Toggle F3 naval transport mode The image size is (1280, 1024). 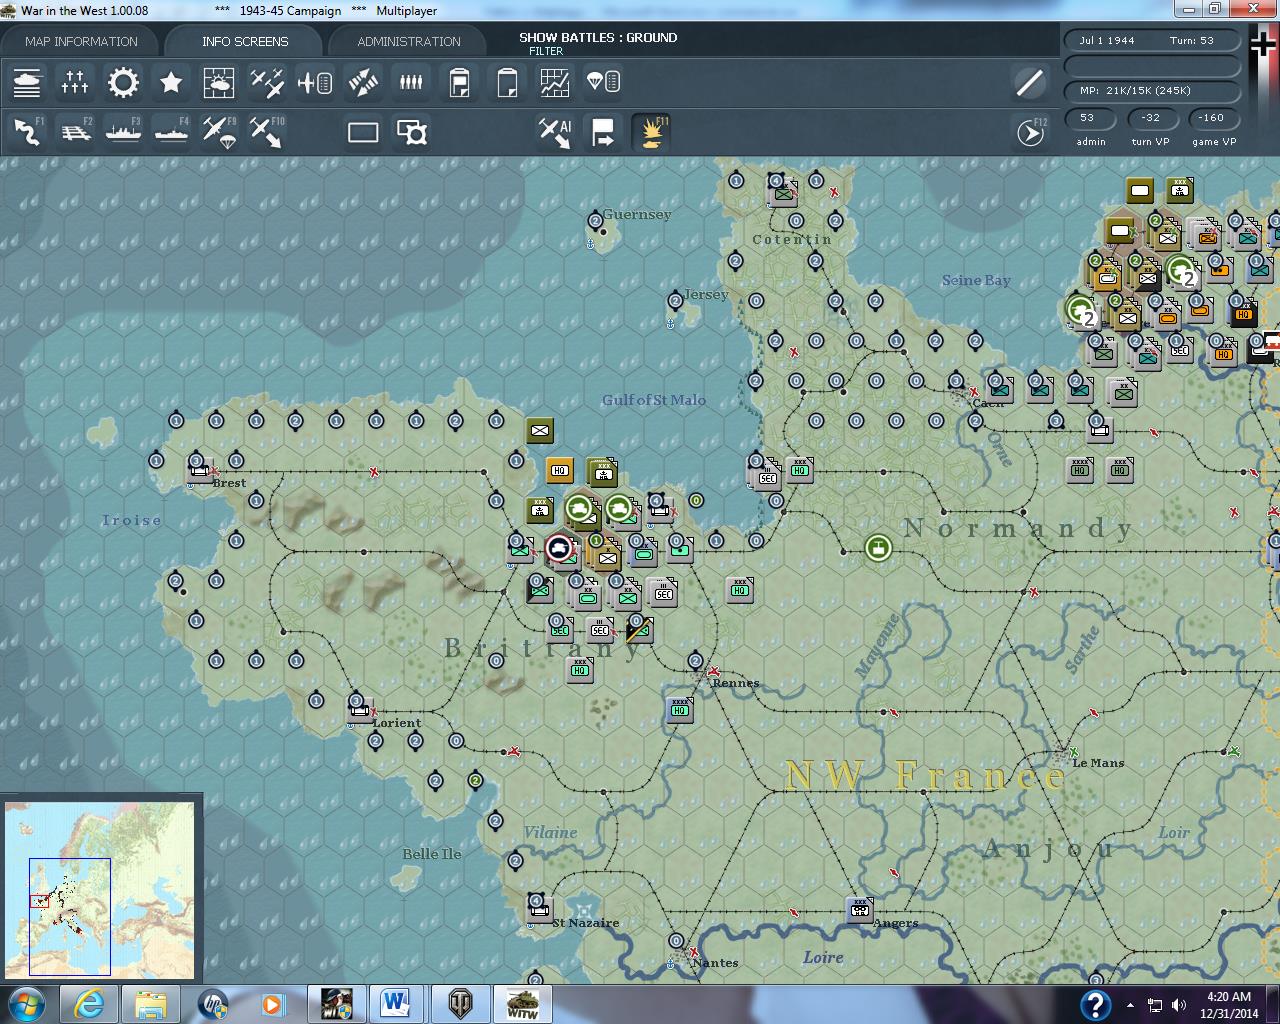123,132
